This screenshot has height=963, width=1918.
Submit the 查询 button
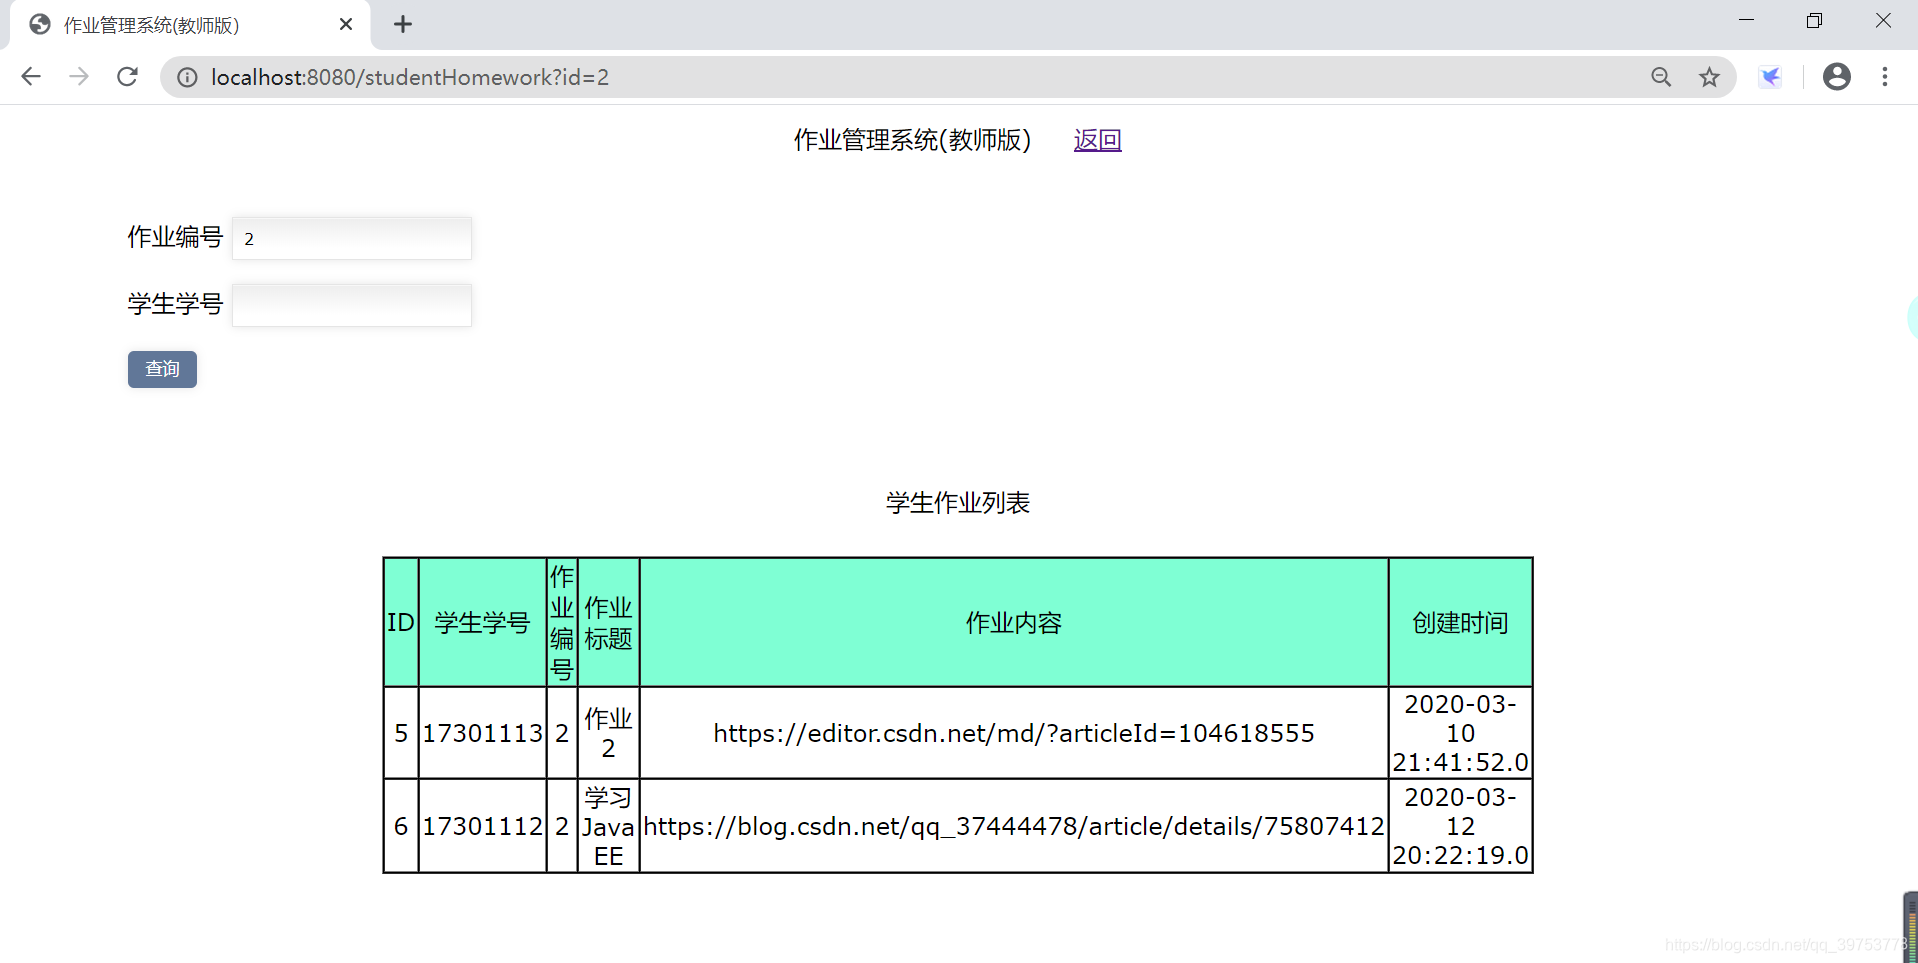tap(162, 369)
